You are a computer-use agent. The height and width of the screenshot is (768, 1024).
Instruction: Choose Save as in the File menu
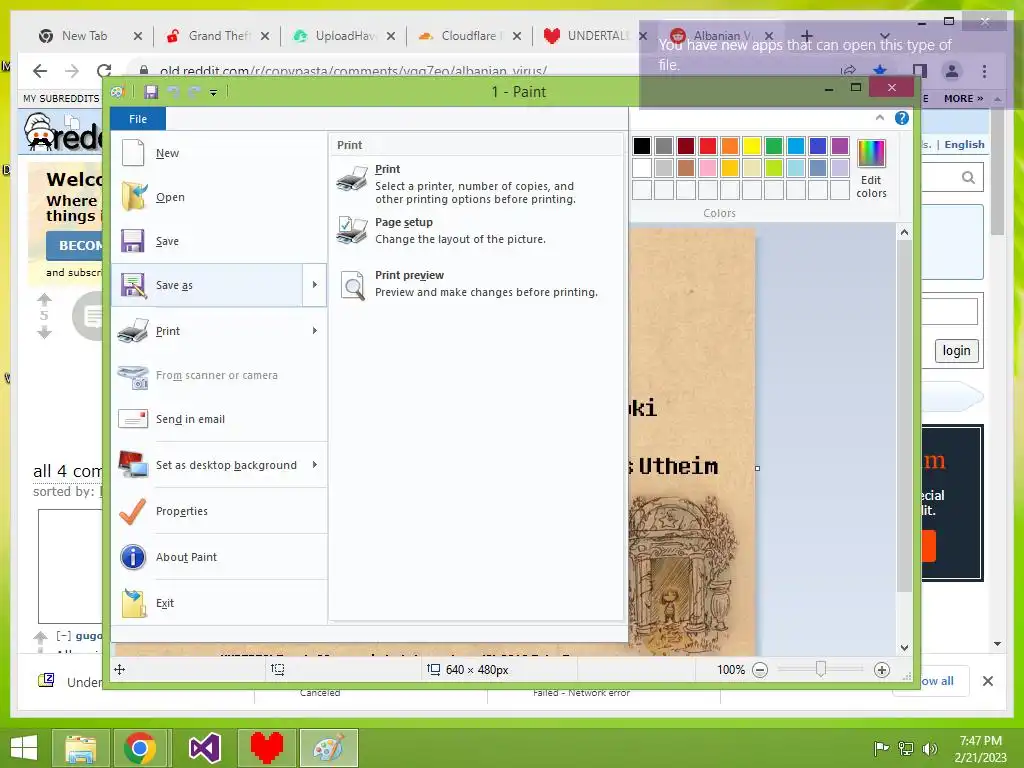tap(206, 285)
